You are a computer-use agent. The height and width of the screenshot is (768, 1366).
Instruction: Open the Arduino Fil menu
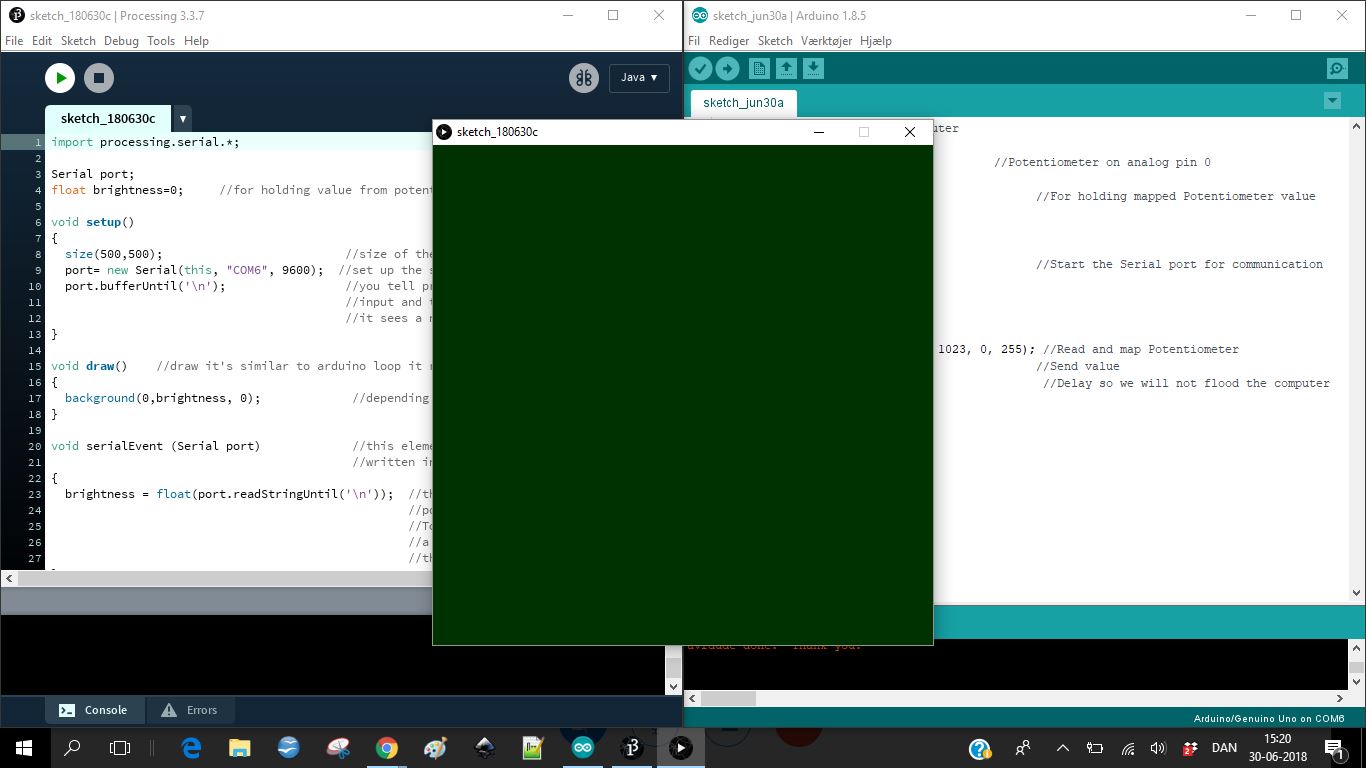pos(694,41)
